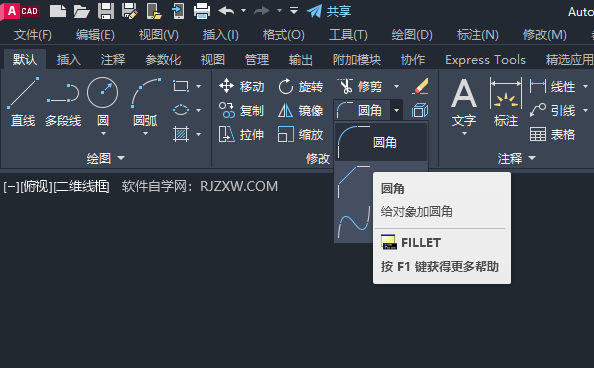Open the undo history dropdown arrow
Image resolution: width=594 pixels, height=368 pixels.
244,11
